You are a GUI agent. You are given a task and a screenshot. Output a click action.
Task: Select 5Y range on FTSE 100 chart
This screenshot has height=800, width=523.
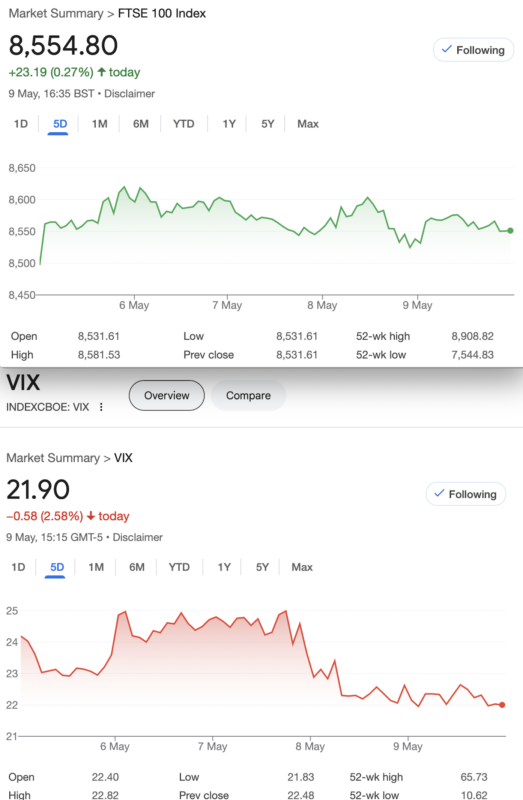coord(267,124)
